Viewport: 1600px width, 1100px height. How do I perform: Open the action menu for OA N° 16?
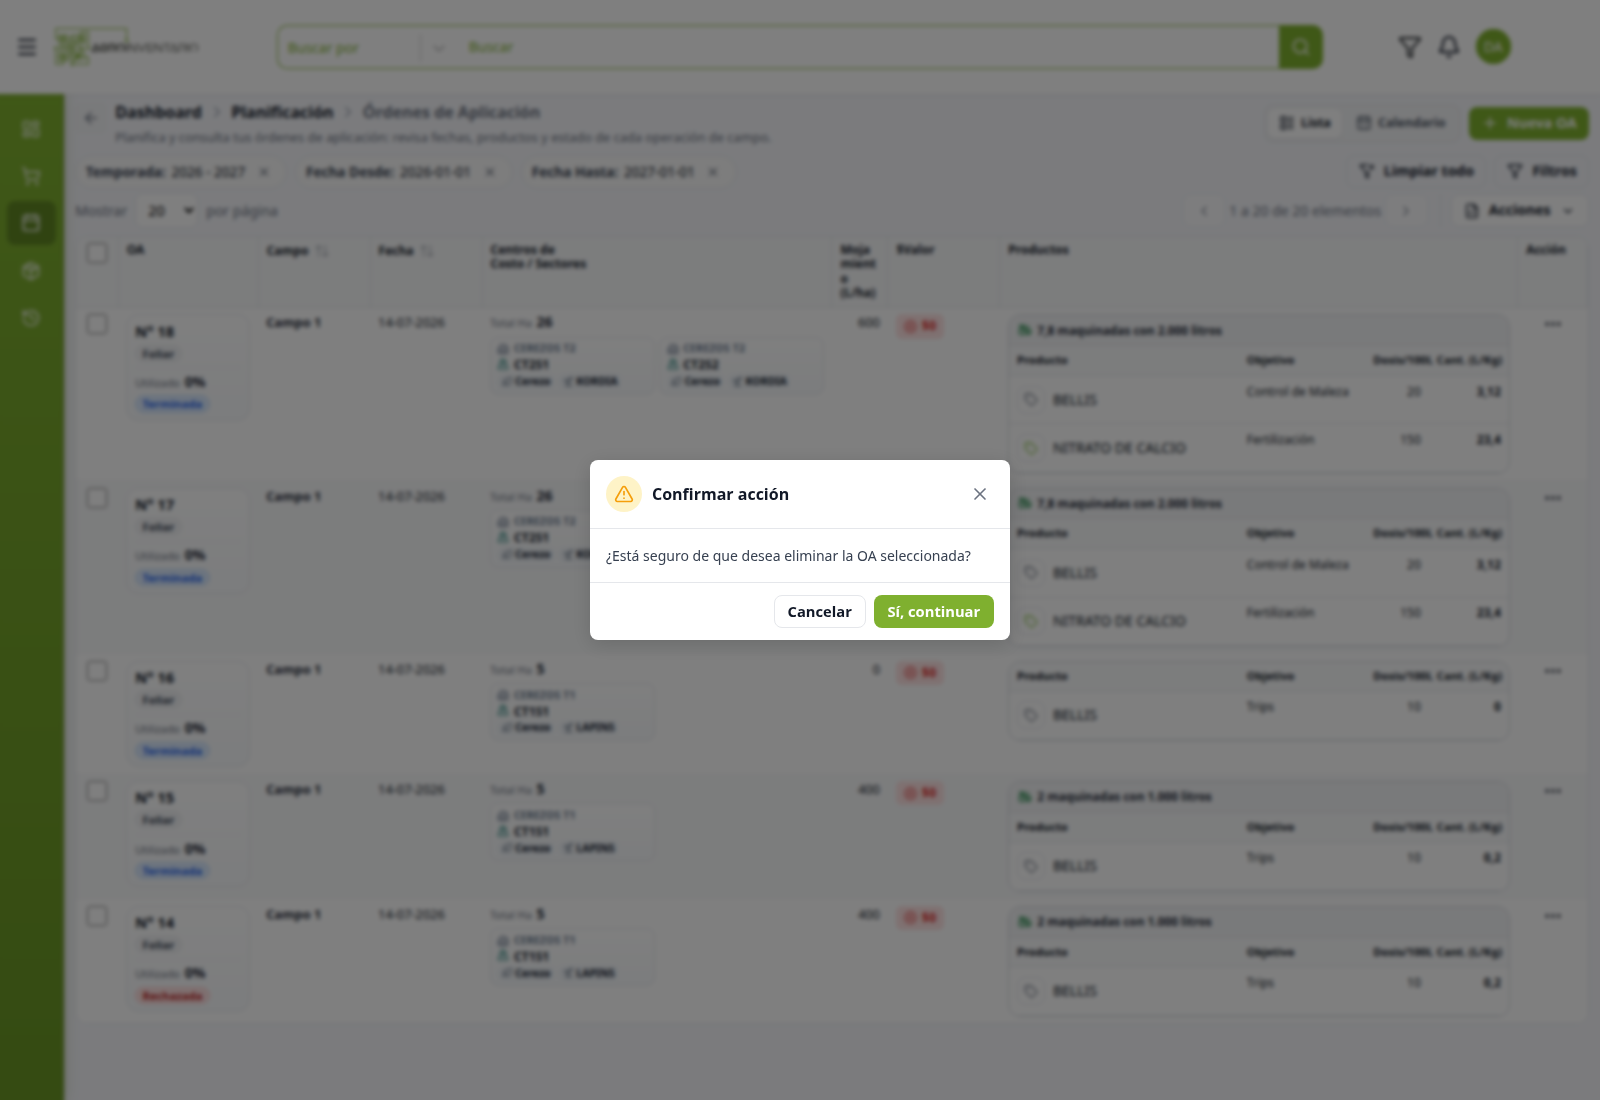(x=1552, y=671)
